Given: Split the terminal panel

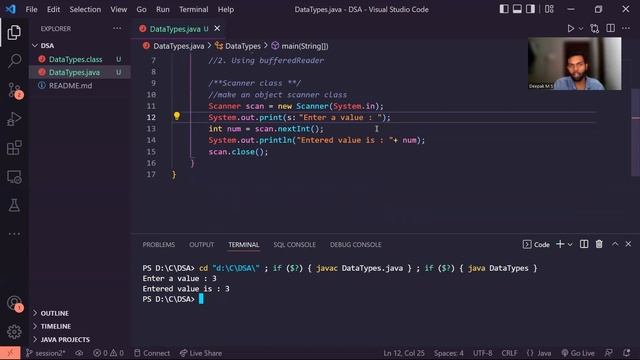Looking at the screenshot, I should [x=584, y=244].
